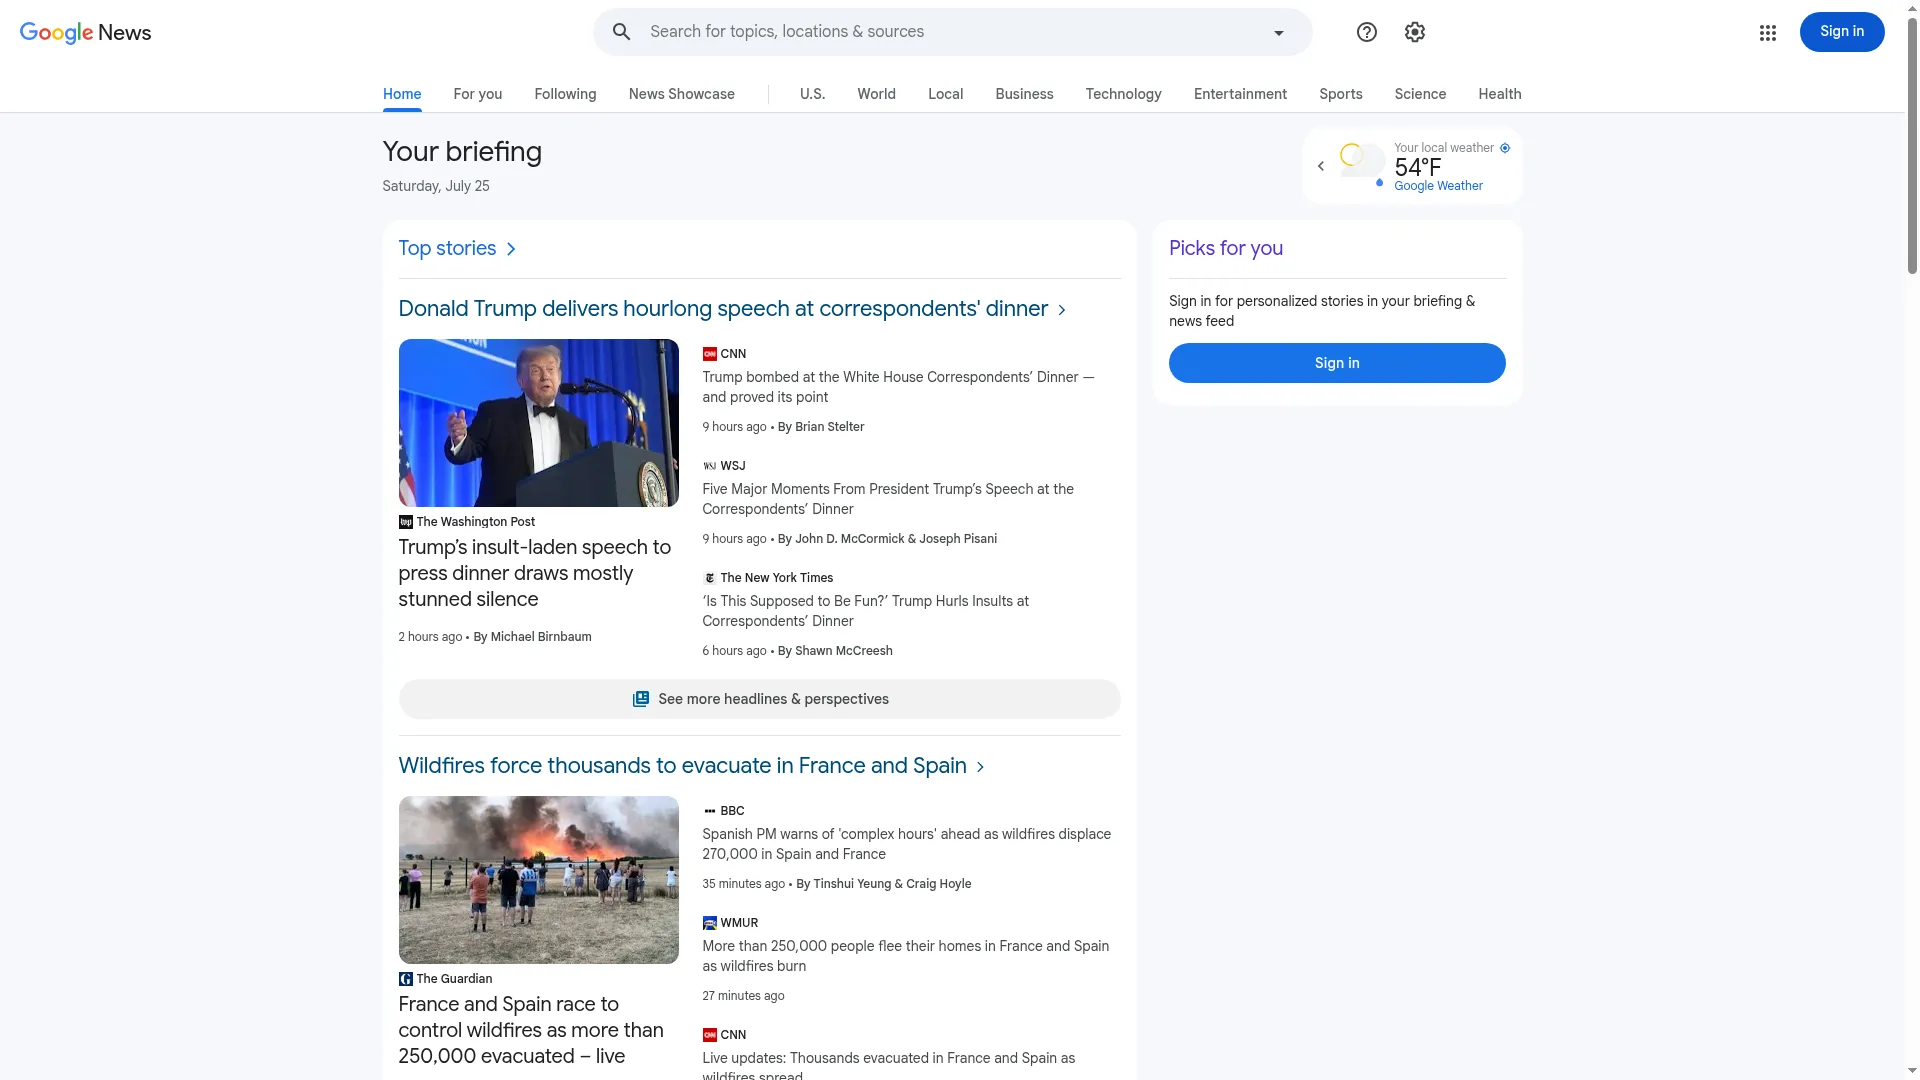Open Top stories via its chevron
The width and height of the screenshot is (1920, 1080).
[x=511, y=249]
